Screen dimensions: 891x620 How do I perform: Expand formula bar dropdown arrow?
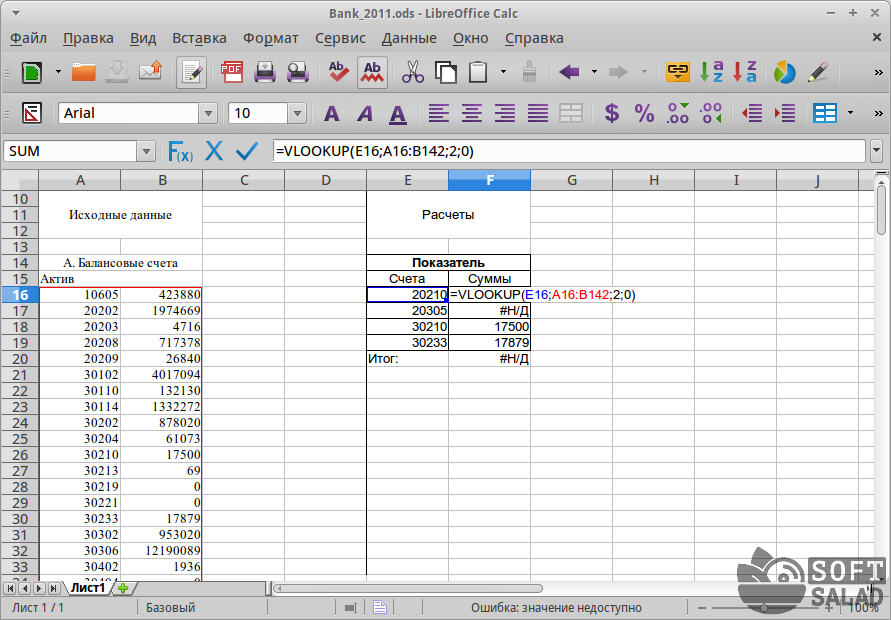point(876,151)
